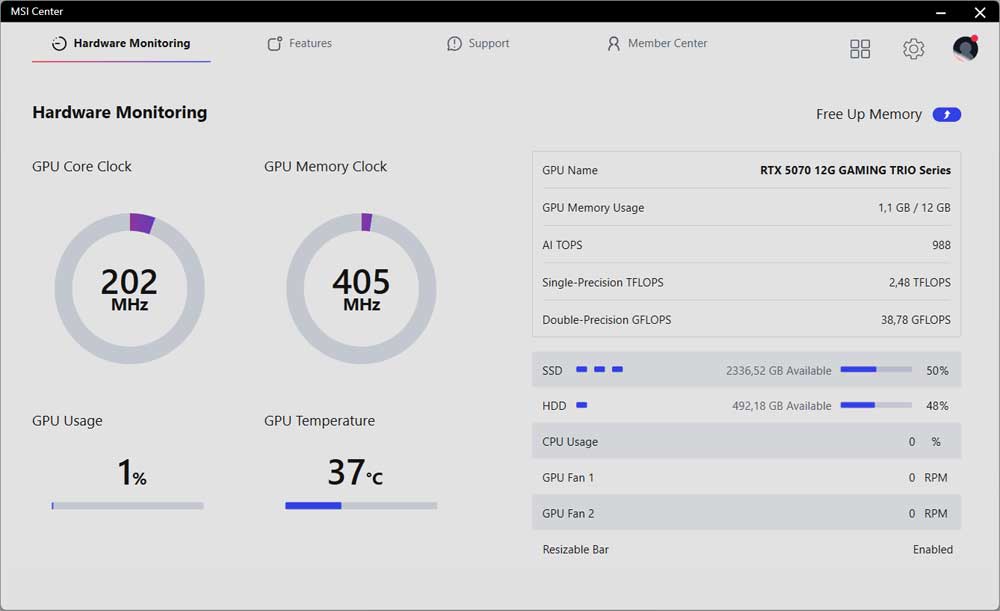Click the Hardware Monitoring gauge icon
Image resolution: width=1000 pixels, height=611 pixels.
[59, 43]
